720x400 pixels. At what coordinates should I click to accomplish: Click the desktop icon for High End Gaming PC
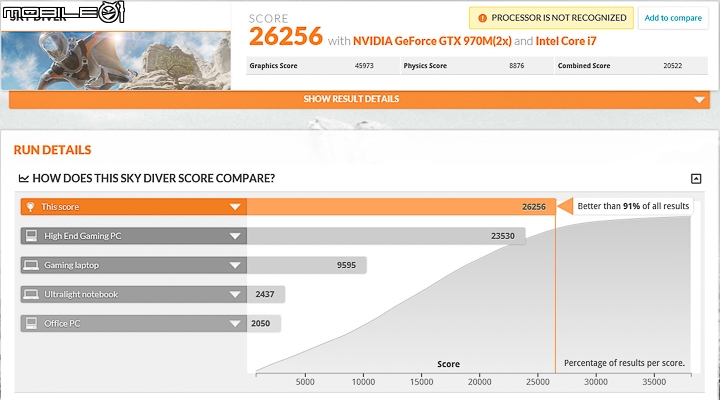tap(31, 236)
